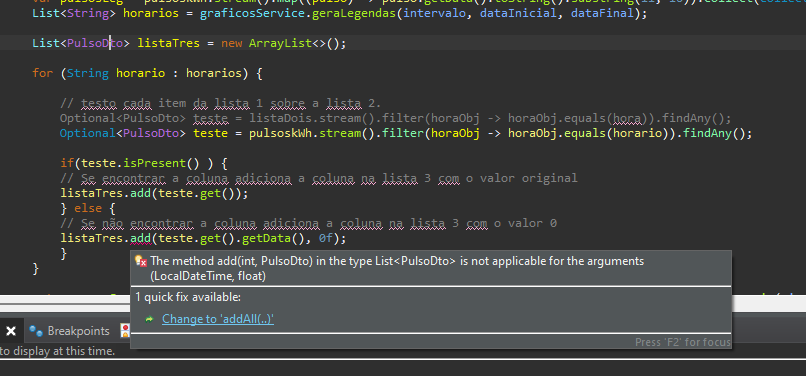Viewport: 806px width, 376px height.
Task: Click the 'Press F2 for focus' hint
Action: coord(683,342)
